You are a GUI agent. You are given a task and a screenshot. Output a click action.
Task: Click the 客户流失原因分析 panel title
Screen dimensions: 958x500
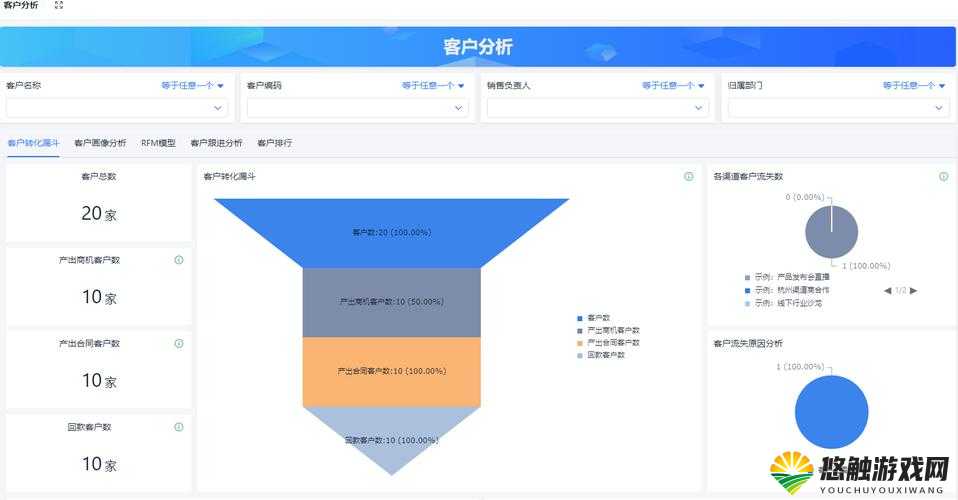tap(748, 344)
